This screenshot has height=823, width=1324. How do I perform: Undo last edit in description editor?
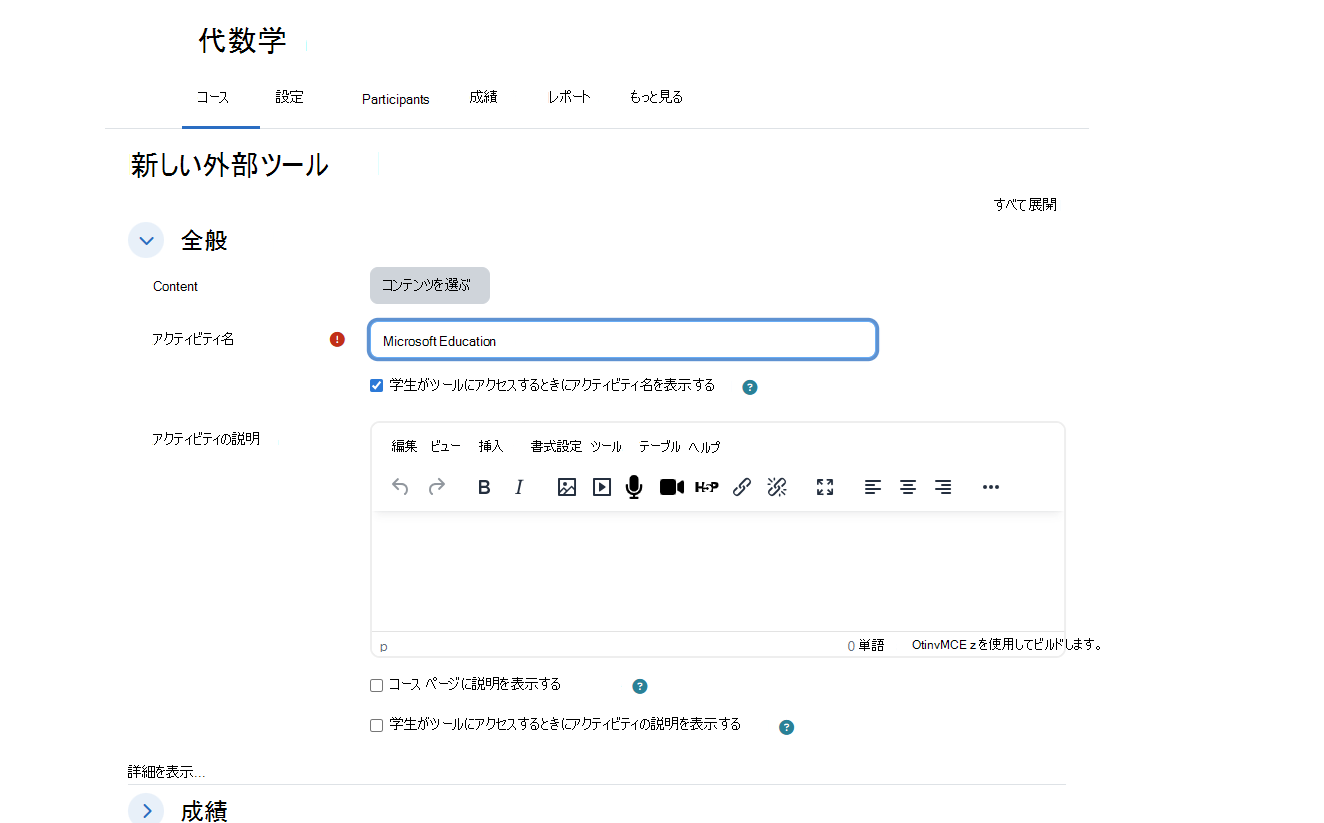coord(400,487)
